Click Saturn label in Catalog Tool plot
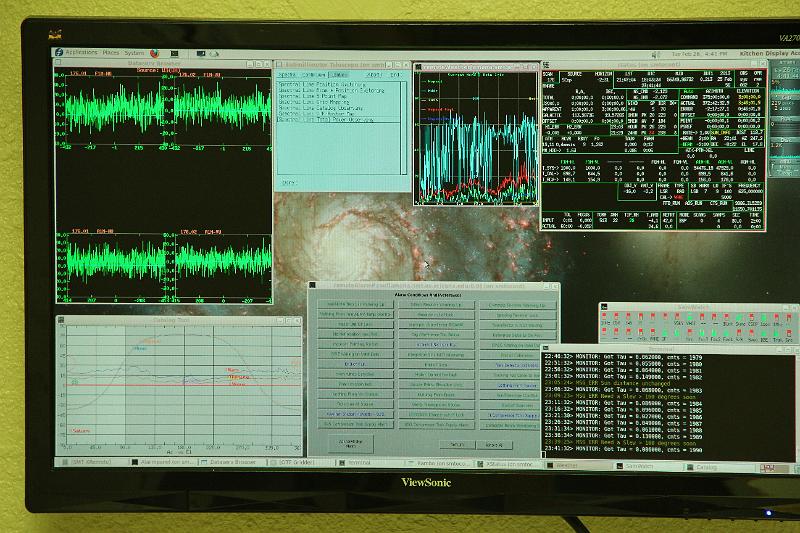 point(81,431)
